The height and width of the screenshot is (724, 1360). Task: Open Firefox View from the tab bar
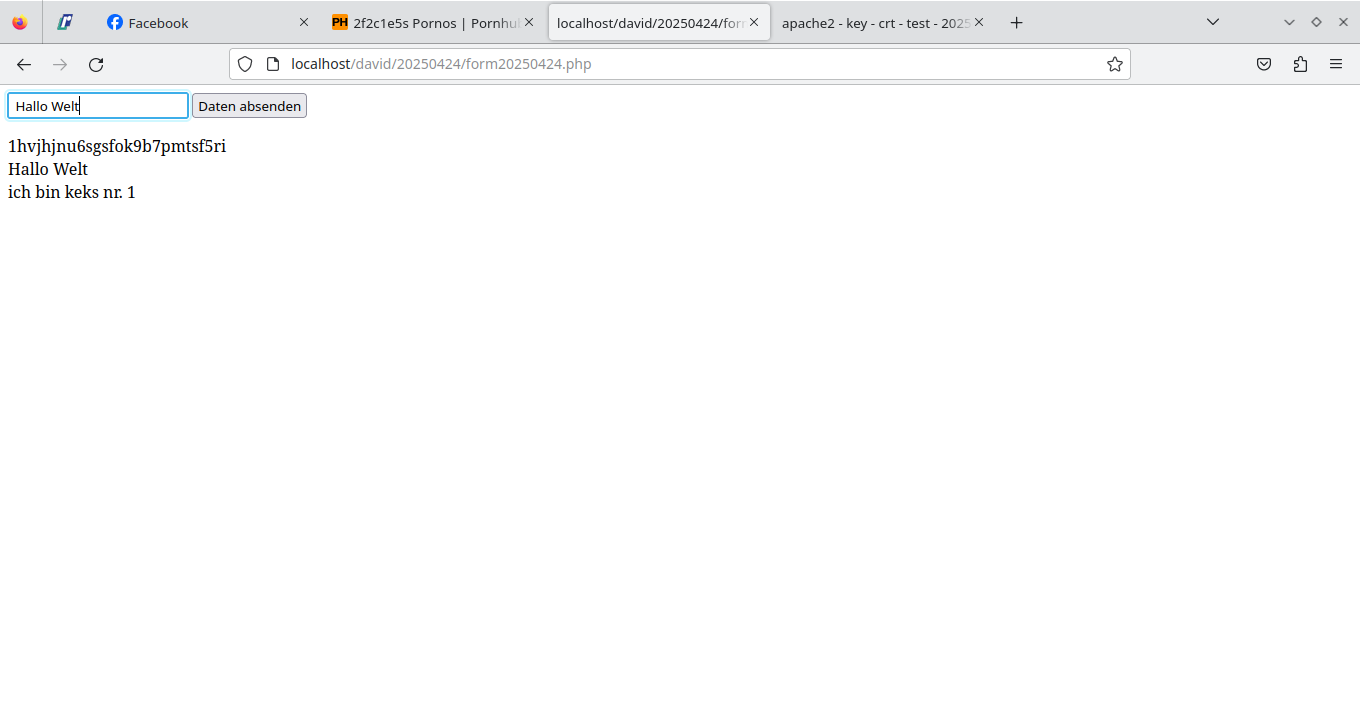pos(20,22)
